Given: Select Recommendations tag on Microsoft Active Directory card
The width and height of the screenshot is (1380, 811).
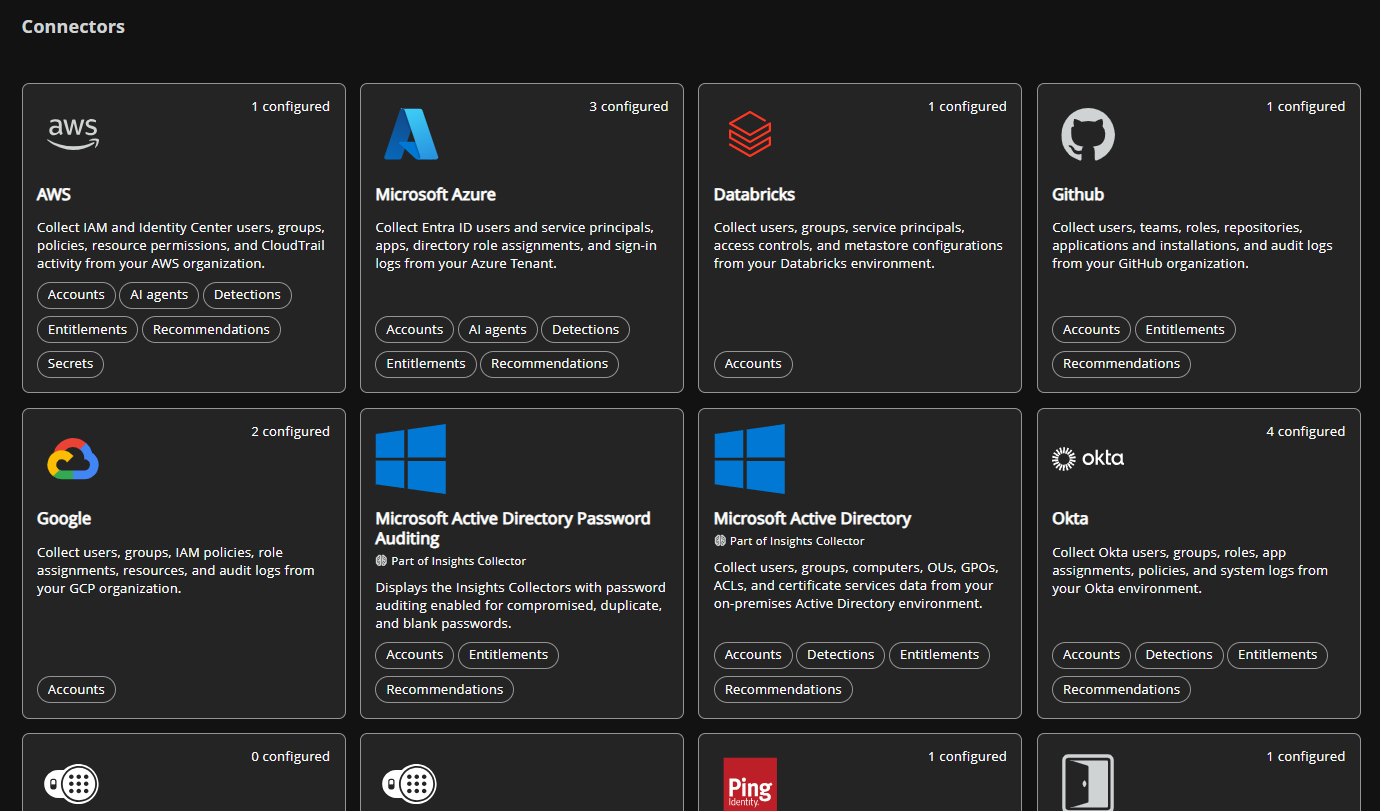Looking at the screenshot, I should pyautogui.click(x=783, y=689).
